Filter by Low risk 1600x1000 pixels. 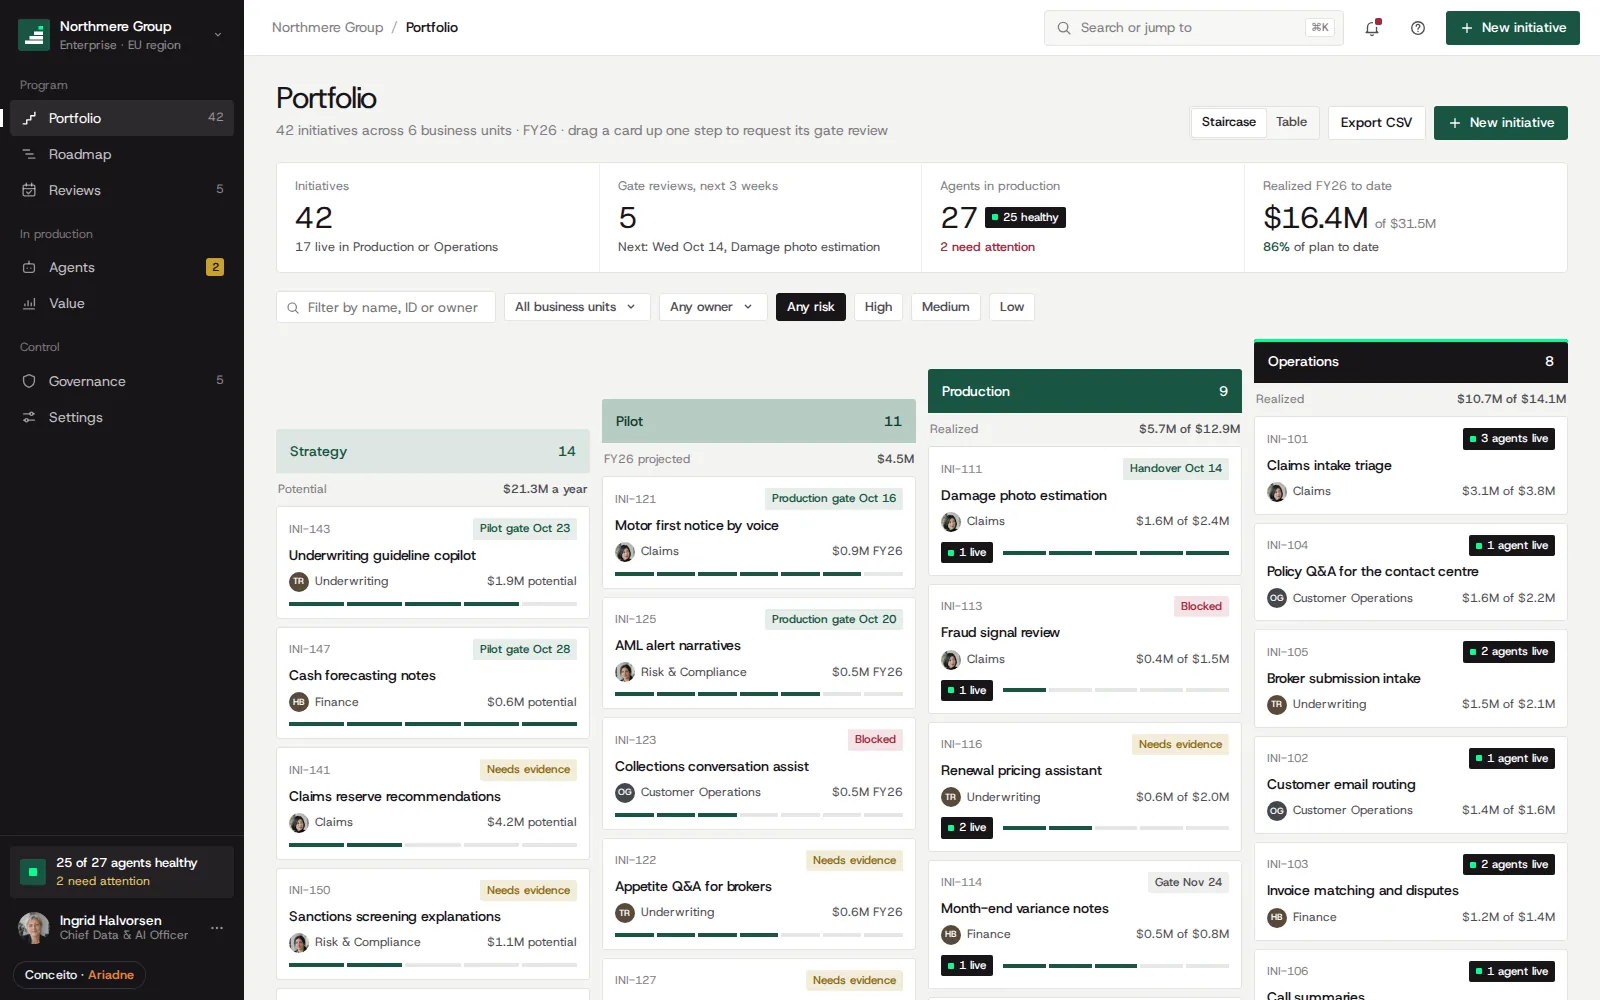1012,307
